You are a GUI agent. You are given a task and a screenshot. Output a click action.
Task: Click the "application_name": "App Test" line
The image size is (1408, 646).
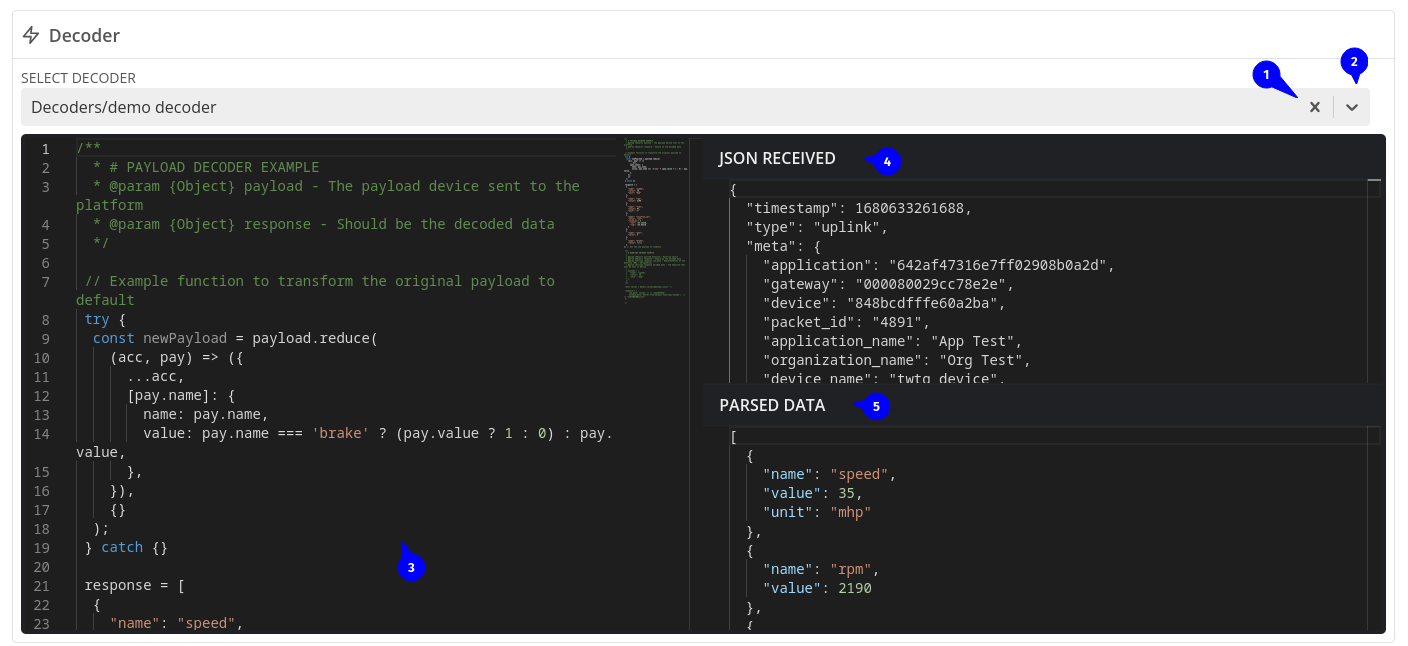pyautogui.click(x=892, y=341)
